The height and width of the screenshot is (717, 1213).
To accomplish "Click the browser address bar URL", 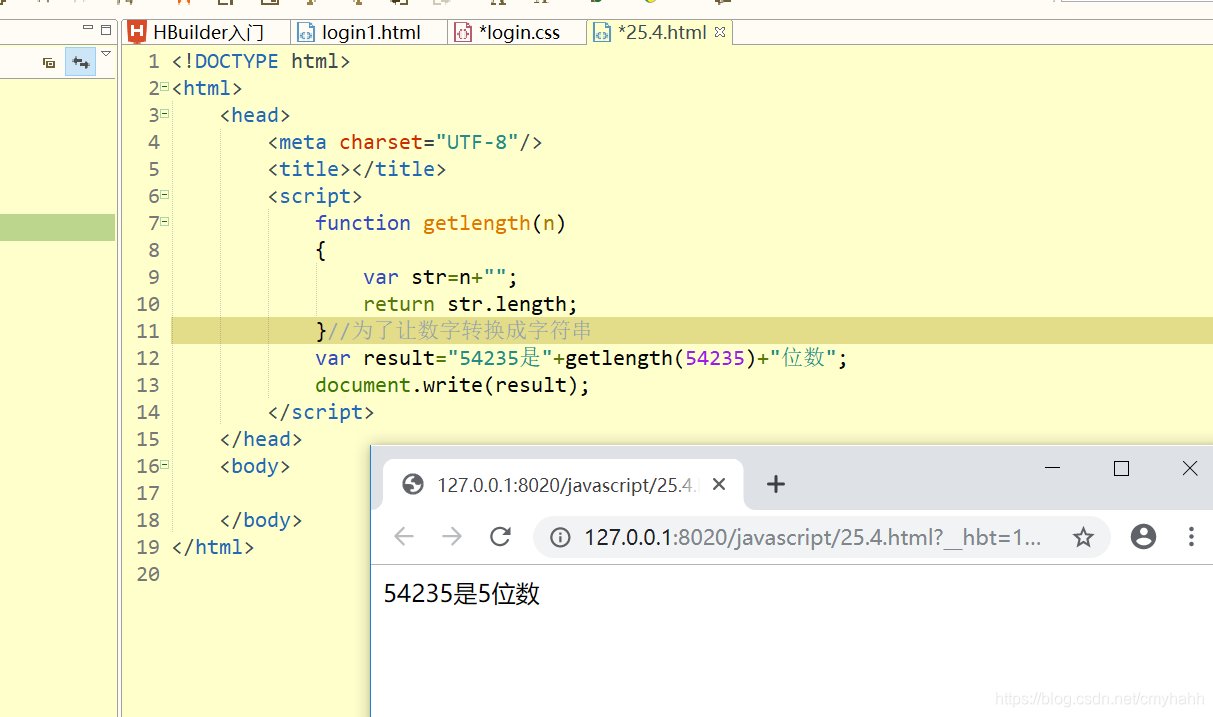I will [812, 538].
